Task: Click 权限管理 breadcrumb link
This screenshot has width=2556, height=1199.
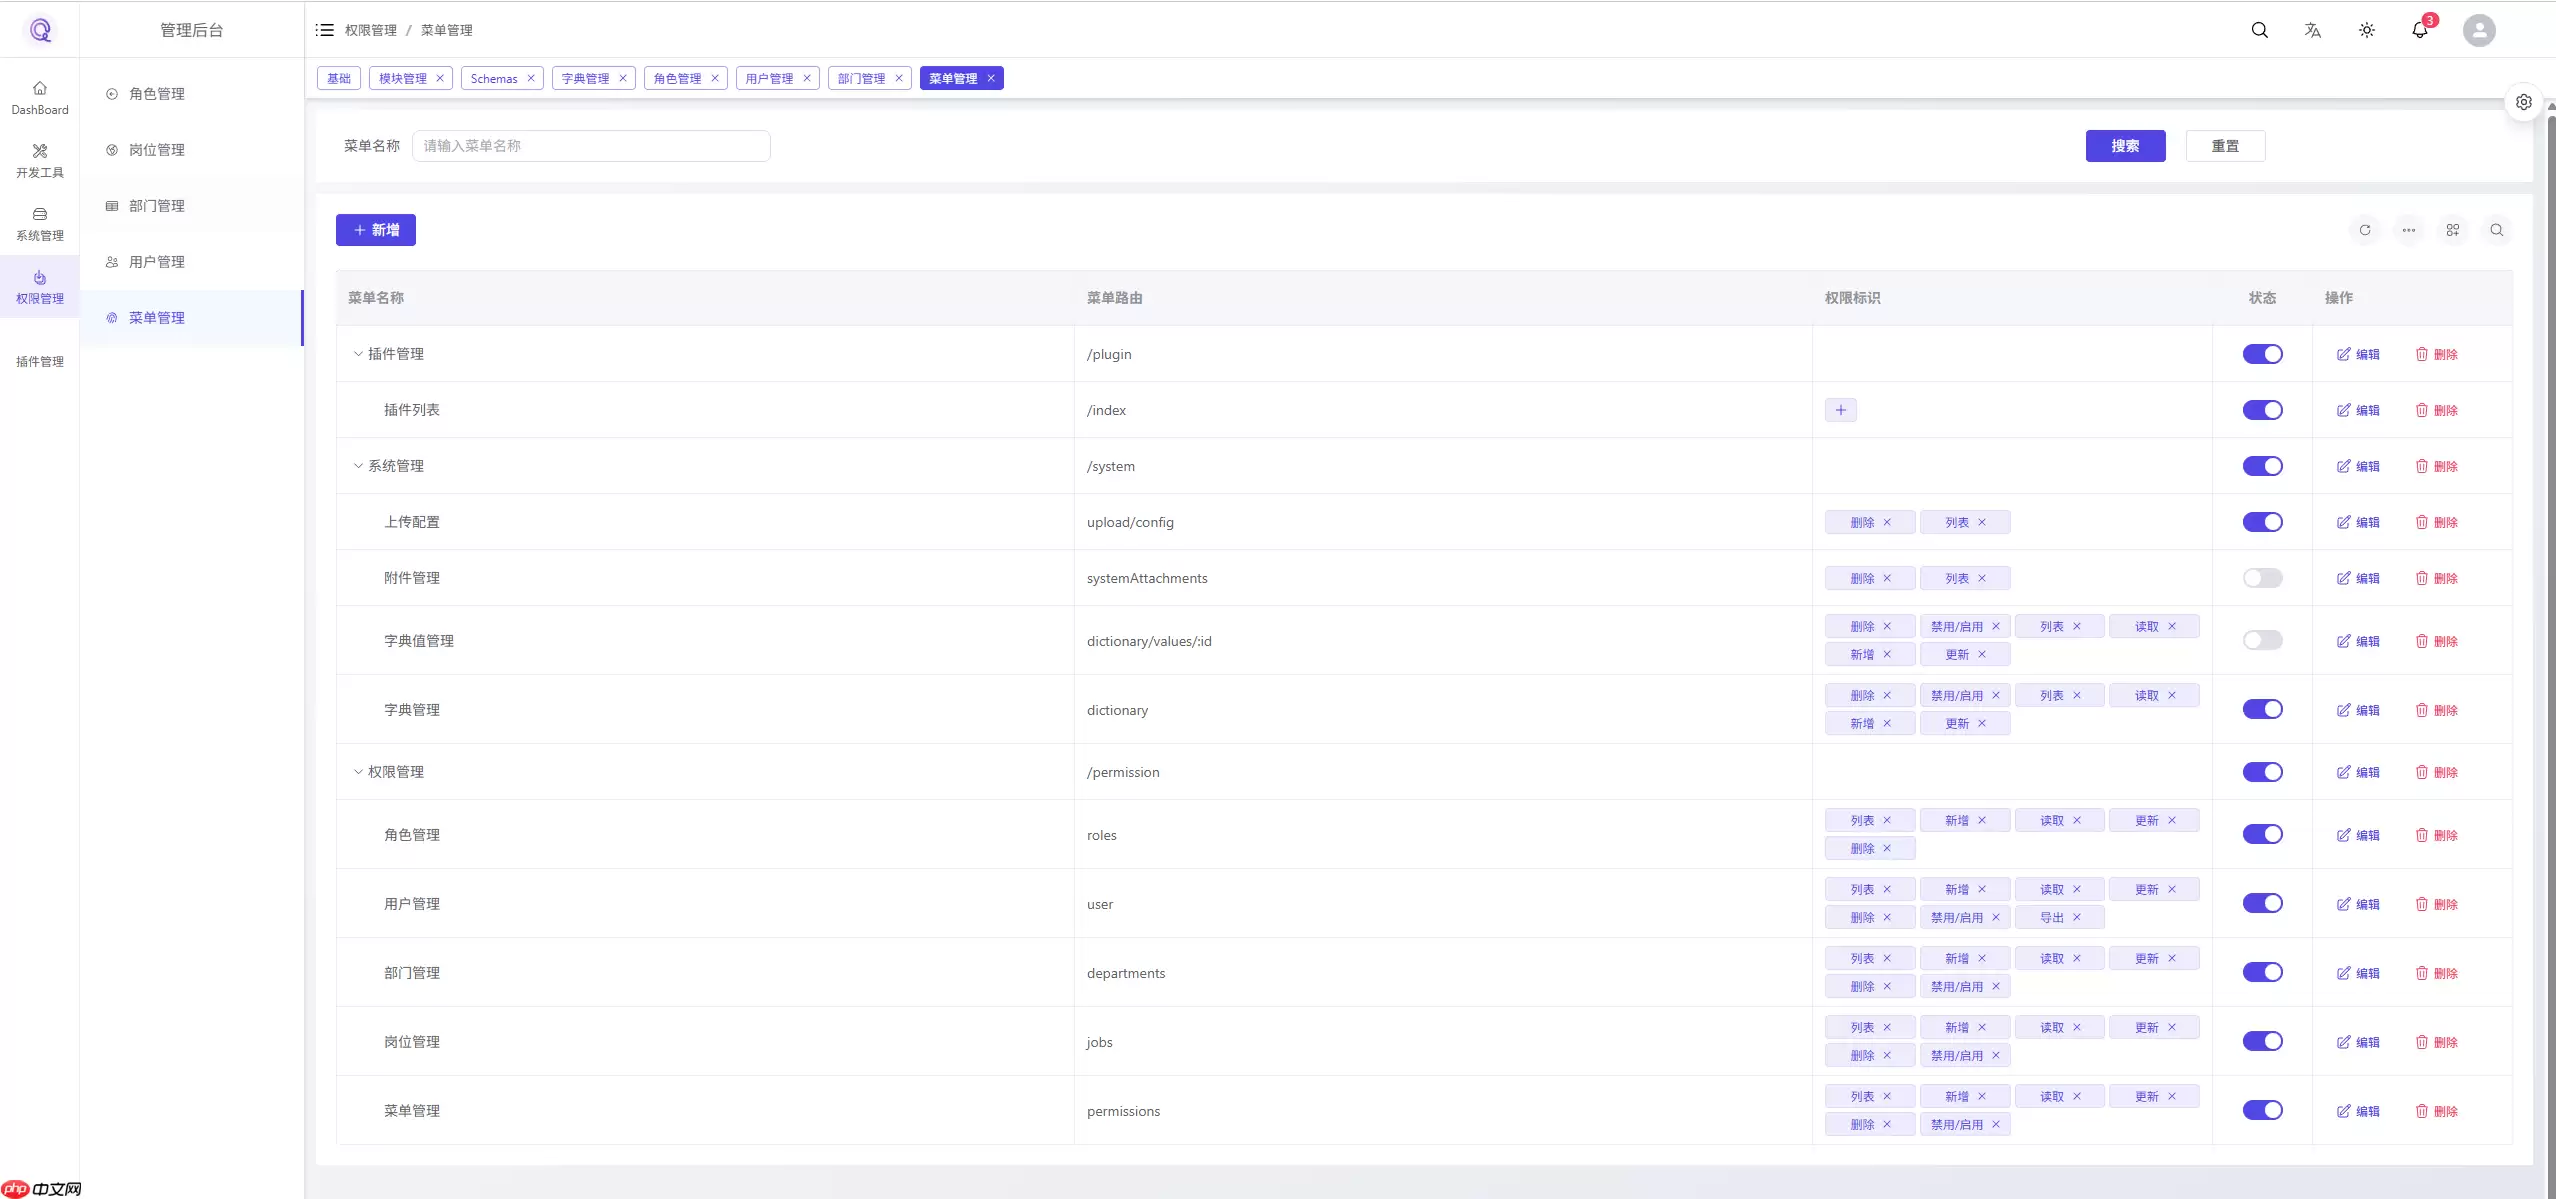Action: point(371,30)
